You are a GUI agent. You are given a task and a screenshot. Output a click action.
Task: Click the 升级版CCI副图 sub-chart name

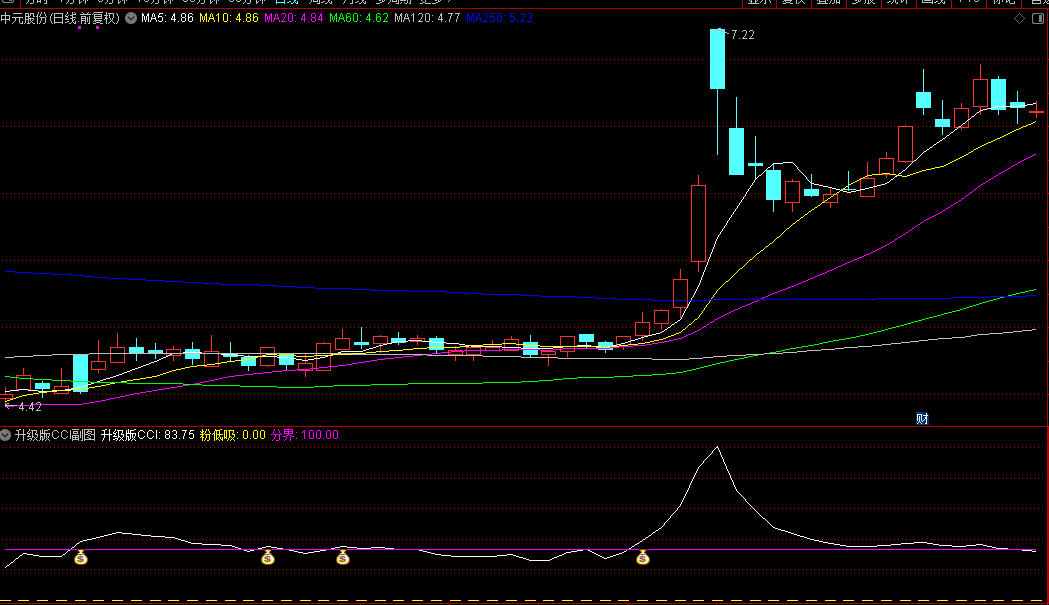click(56, 435)
